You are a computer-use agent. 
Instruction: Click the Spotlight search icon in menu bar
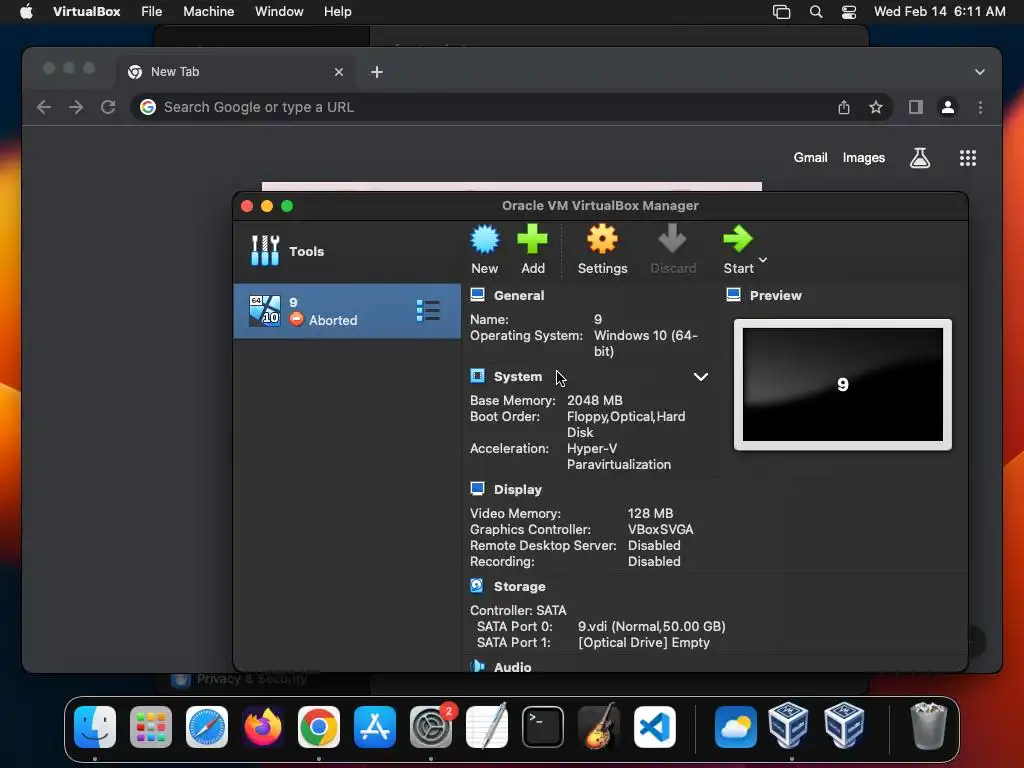coord(816,12)
